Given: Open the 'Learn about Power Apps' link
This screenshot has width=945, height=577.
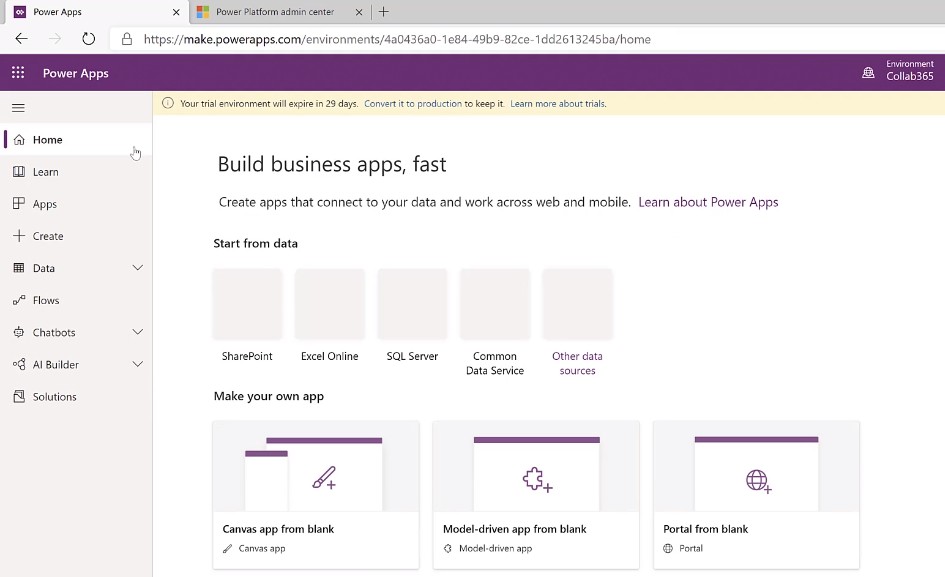Looking at the screenshot, I should tap(708, 202).
